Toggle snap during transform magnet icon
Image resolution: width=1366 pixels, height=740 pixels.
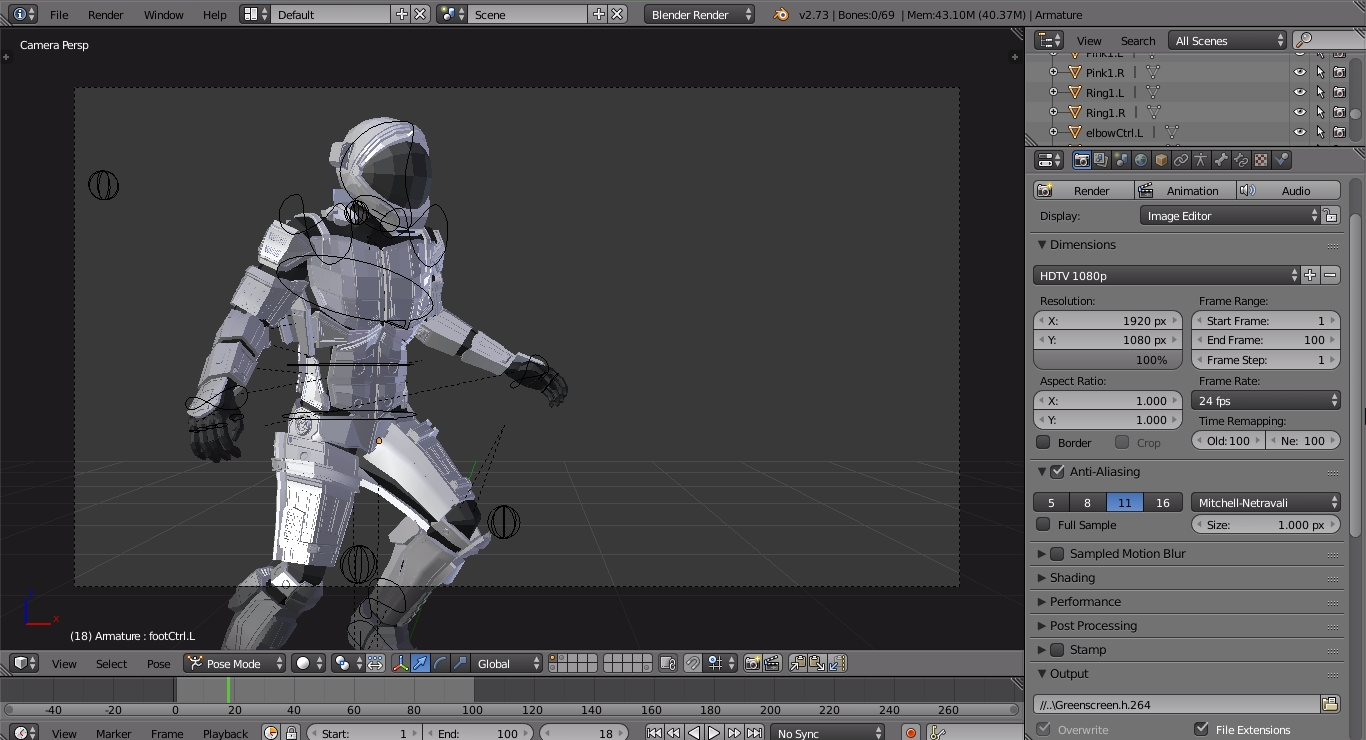693,663
